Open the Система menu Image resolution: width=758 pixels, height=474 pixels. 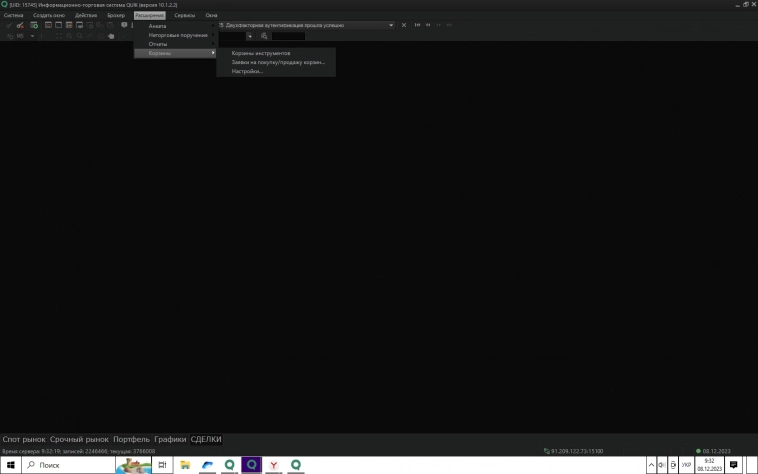click(13, 16)
